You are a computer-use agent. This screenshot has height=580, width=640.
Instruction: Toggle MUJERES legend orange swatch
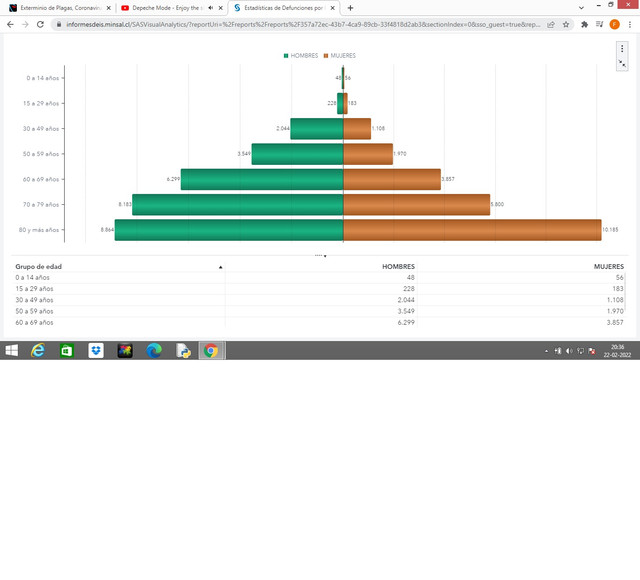point(326,56)
